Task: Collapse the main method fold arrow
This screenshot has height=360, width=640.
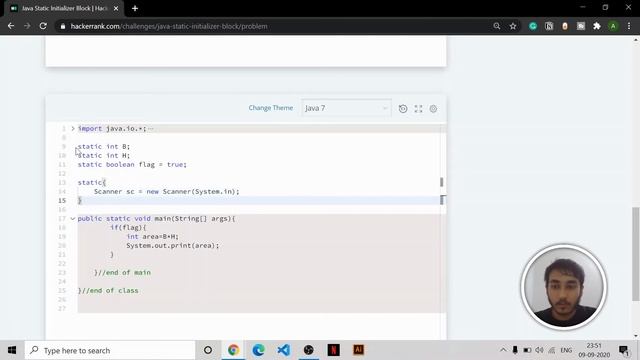Action: tap(73, 219)
